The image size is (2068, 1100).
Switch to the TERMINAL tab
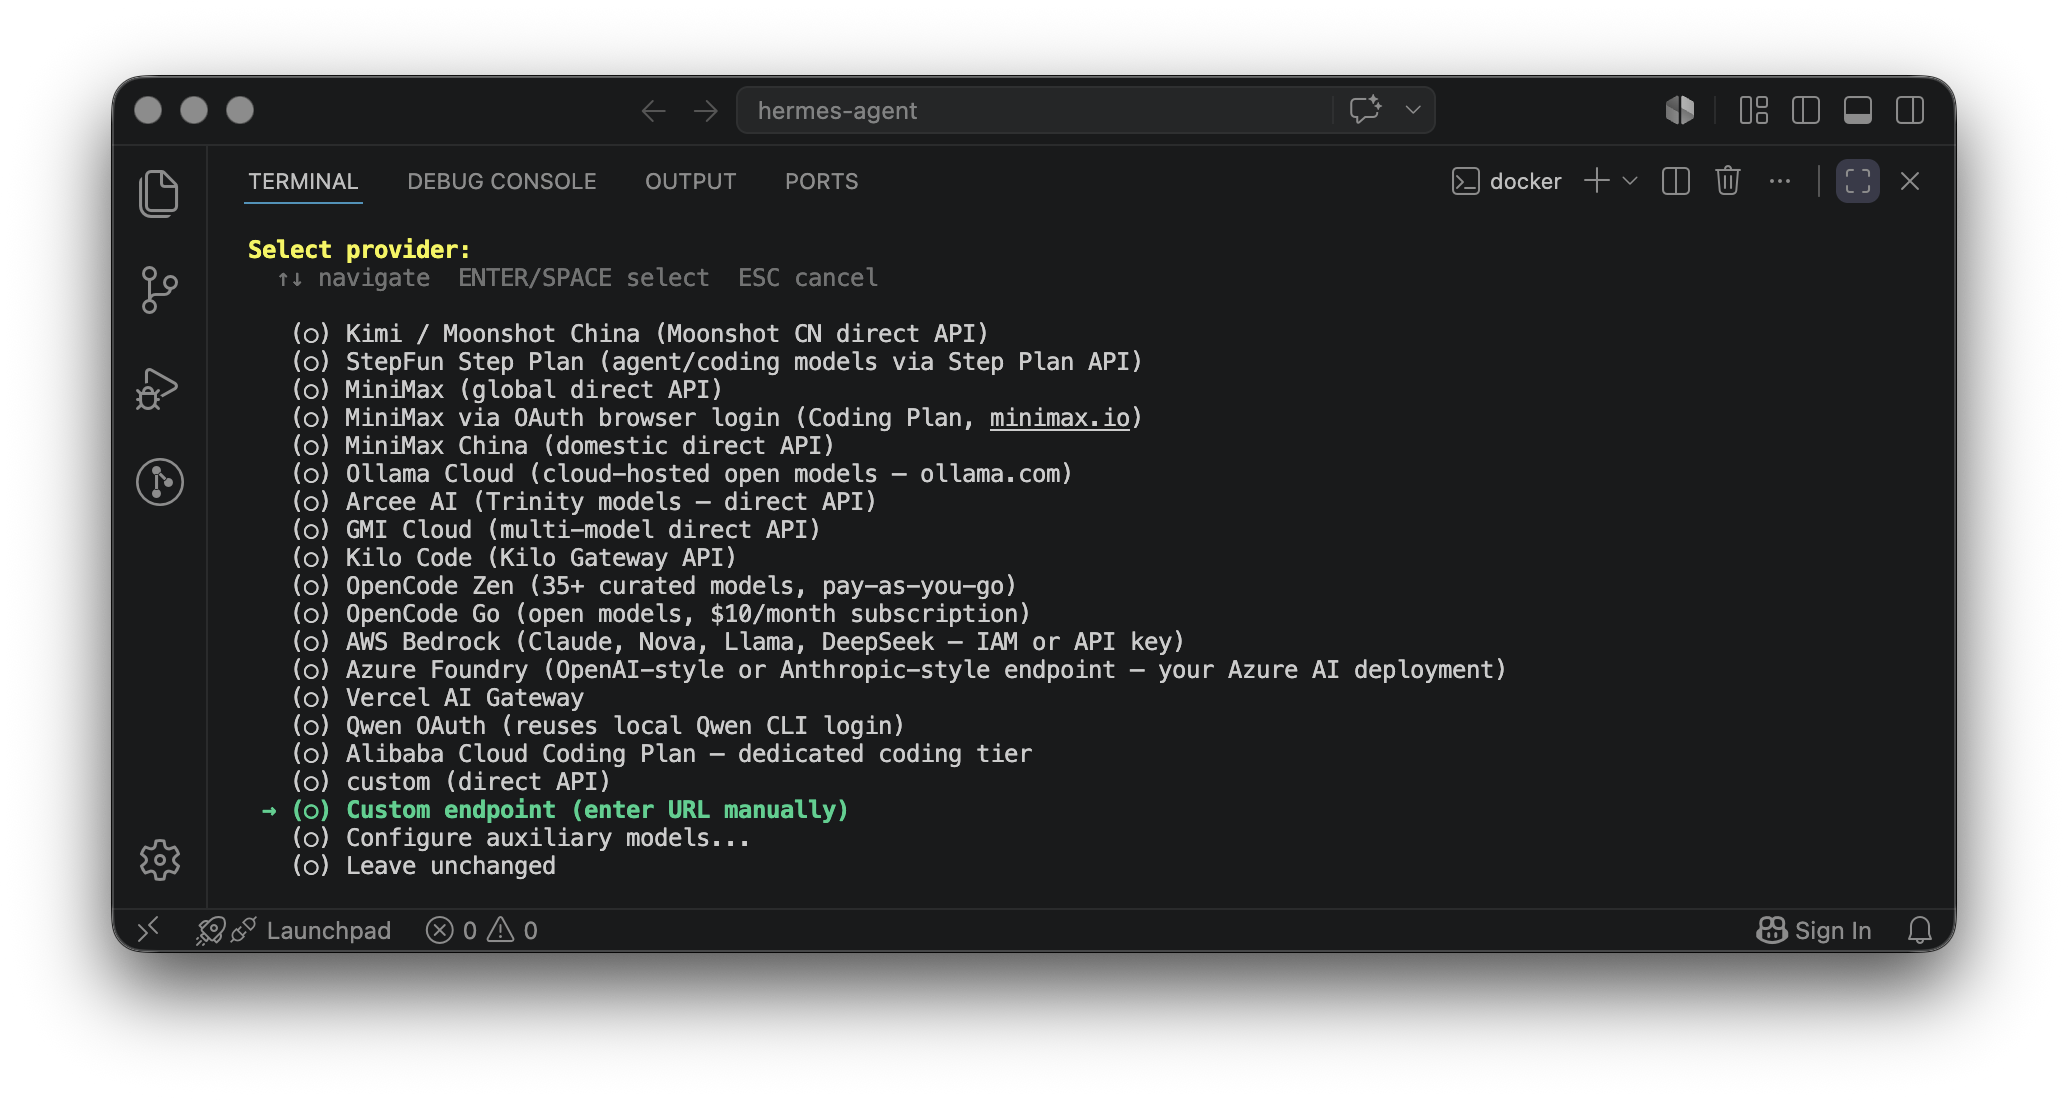click(303, 182)
